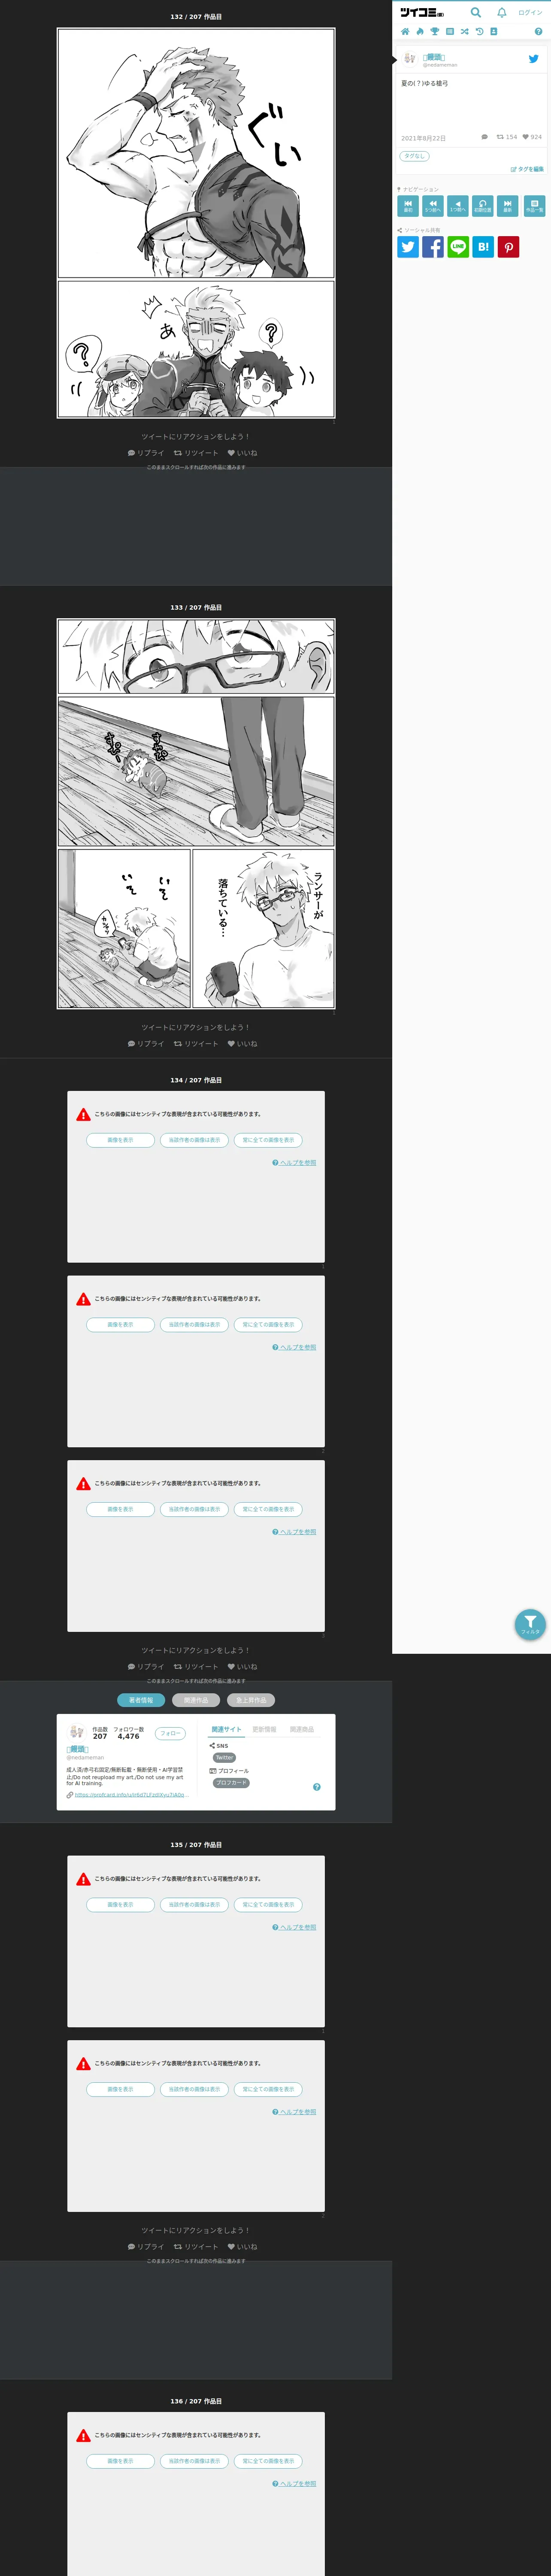Image resolution: width=551 pixels, height=2576 pixels.
Task: Share on Facebook
Action: (x=433, y=247)
